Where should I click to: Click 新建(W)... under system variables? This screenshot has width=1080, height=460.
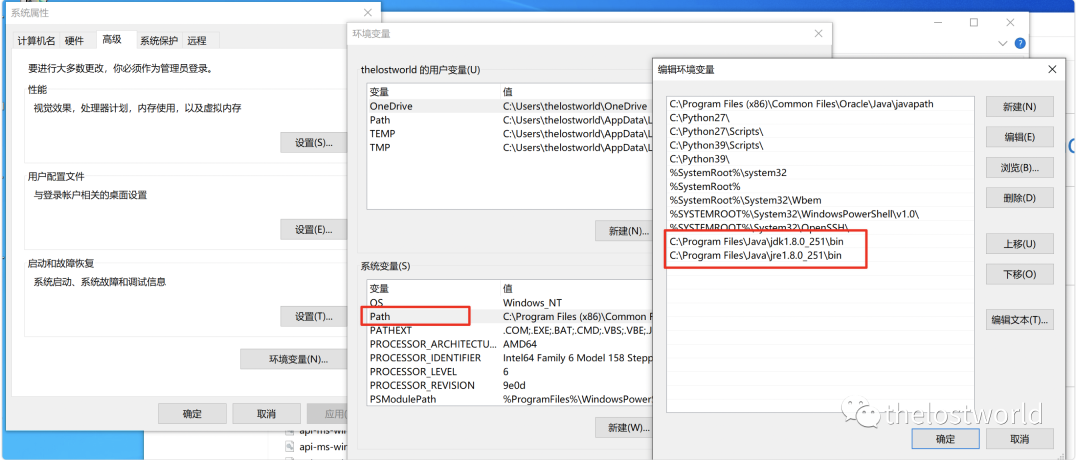tap(623, 428)
